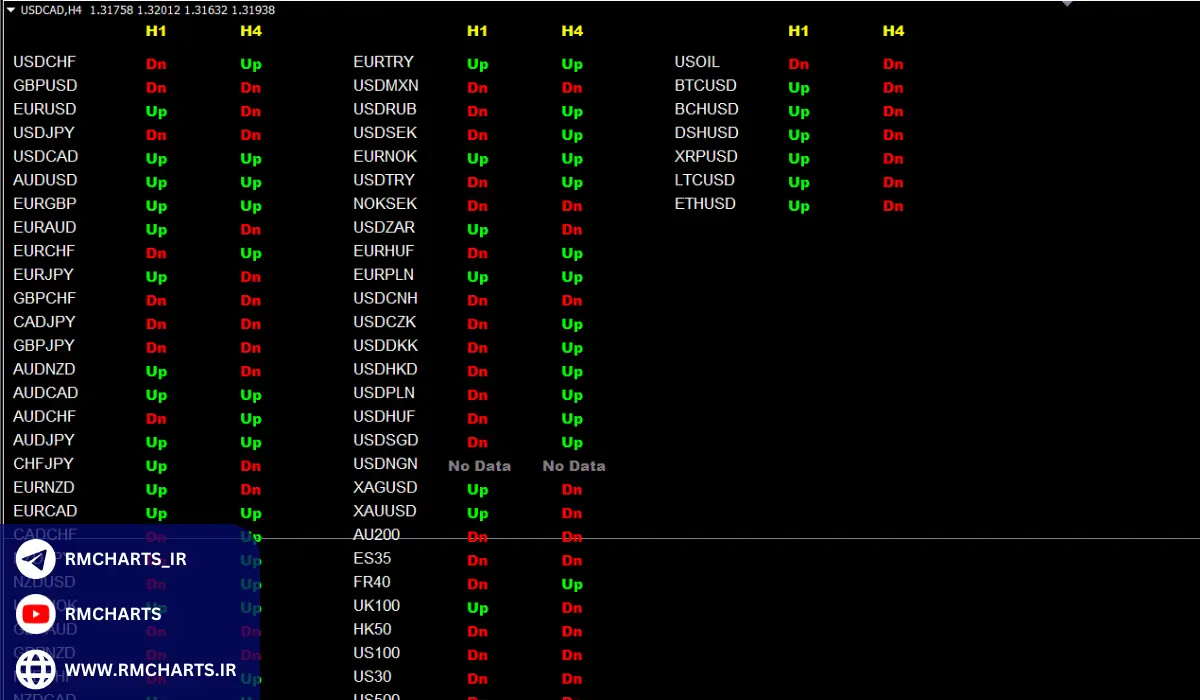
Task: Click the YouTube play button icon
Action: (35, 614)
